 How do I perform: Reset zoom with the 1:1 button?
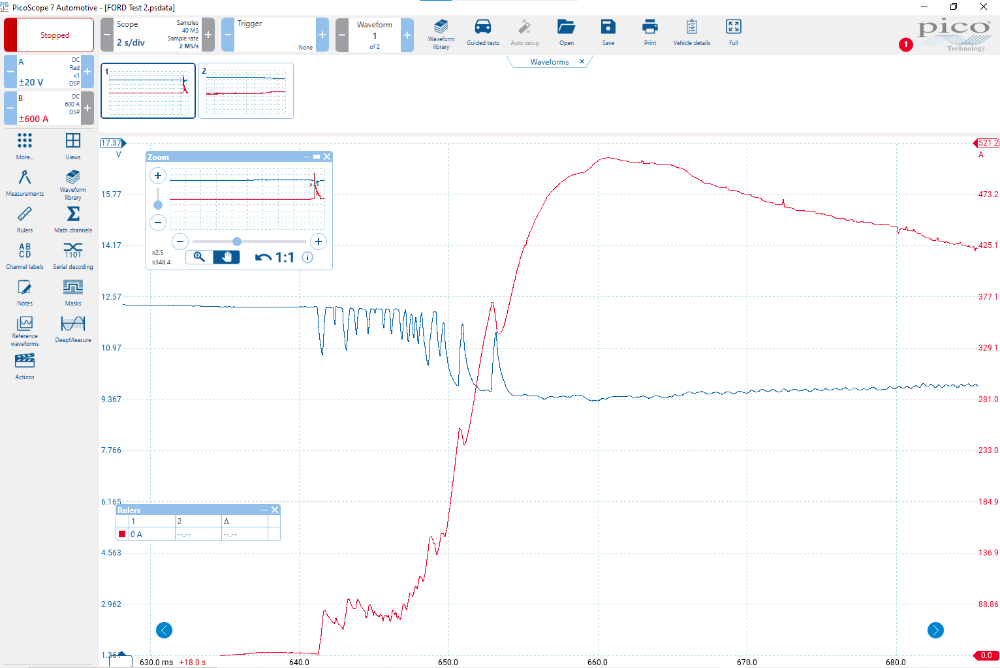[x=277, y=257]
